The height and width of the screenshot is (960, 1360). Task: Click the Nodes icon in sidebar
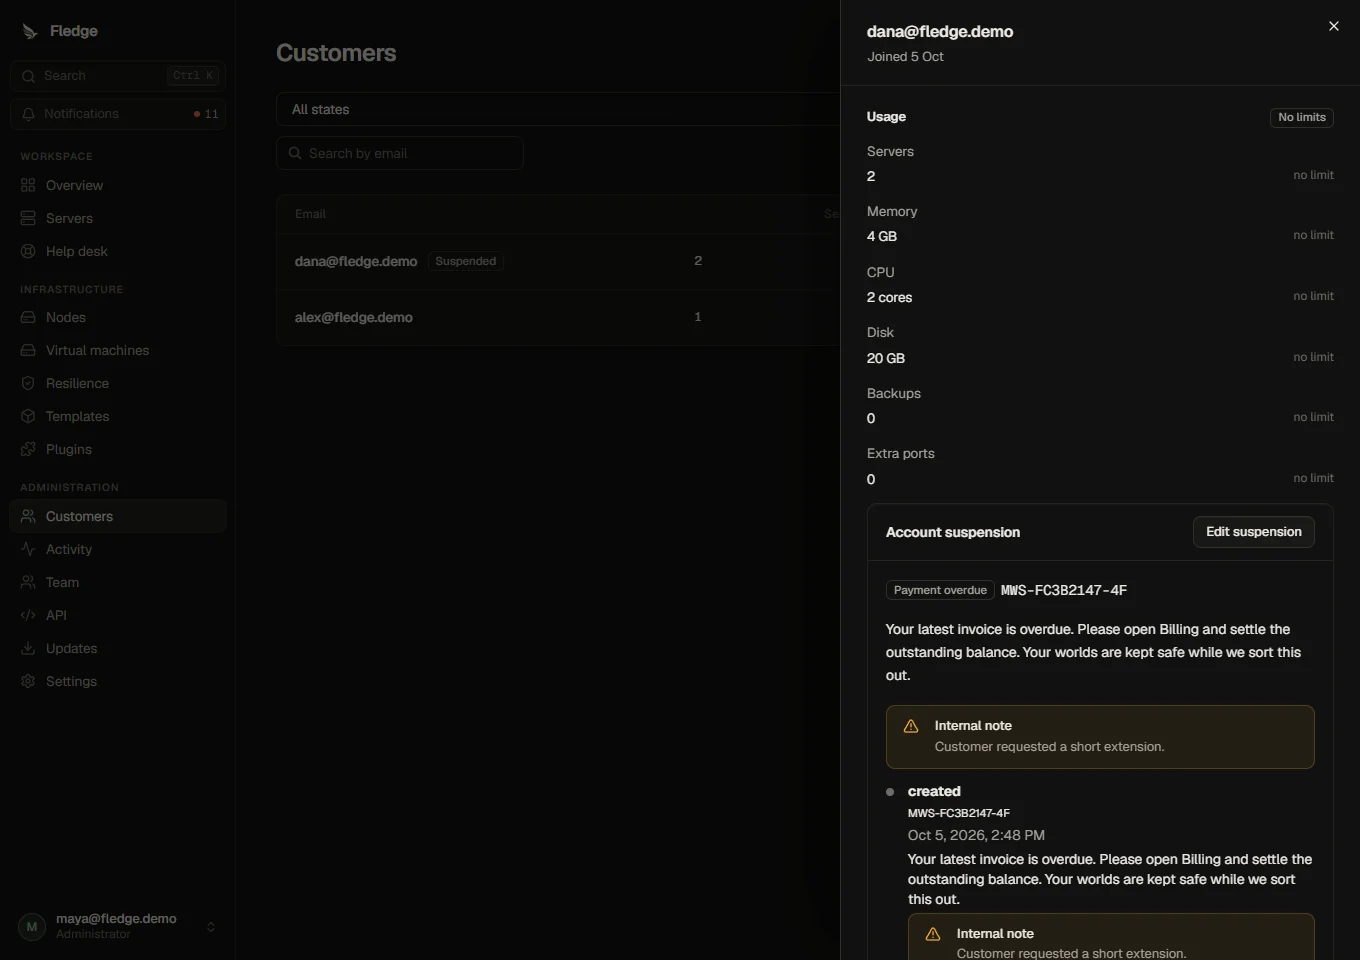click(28, 317)
